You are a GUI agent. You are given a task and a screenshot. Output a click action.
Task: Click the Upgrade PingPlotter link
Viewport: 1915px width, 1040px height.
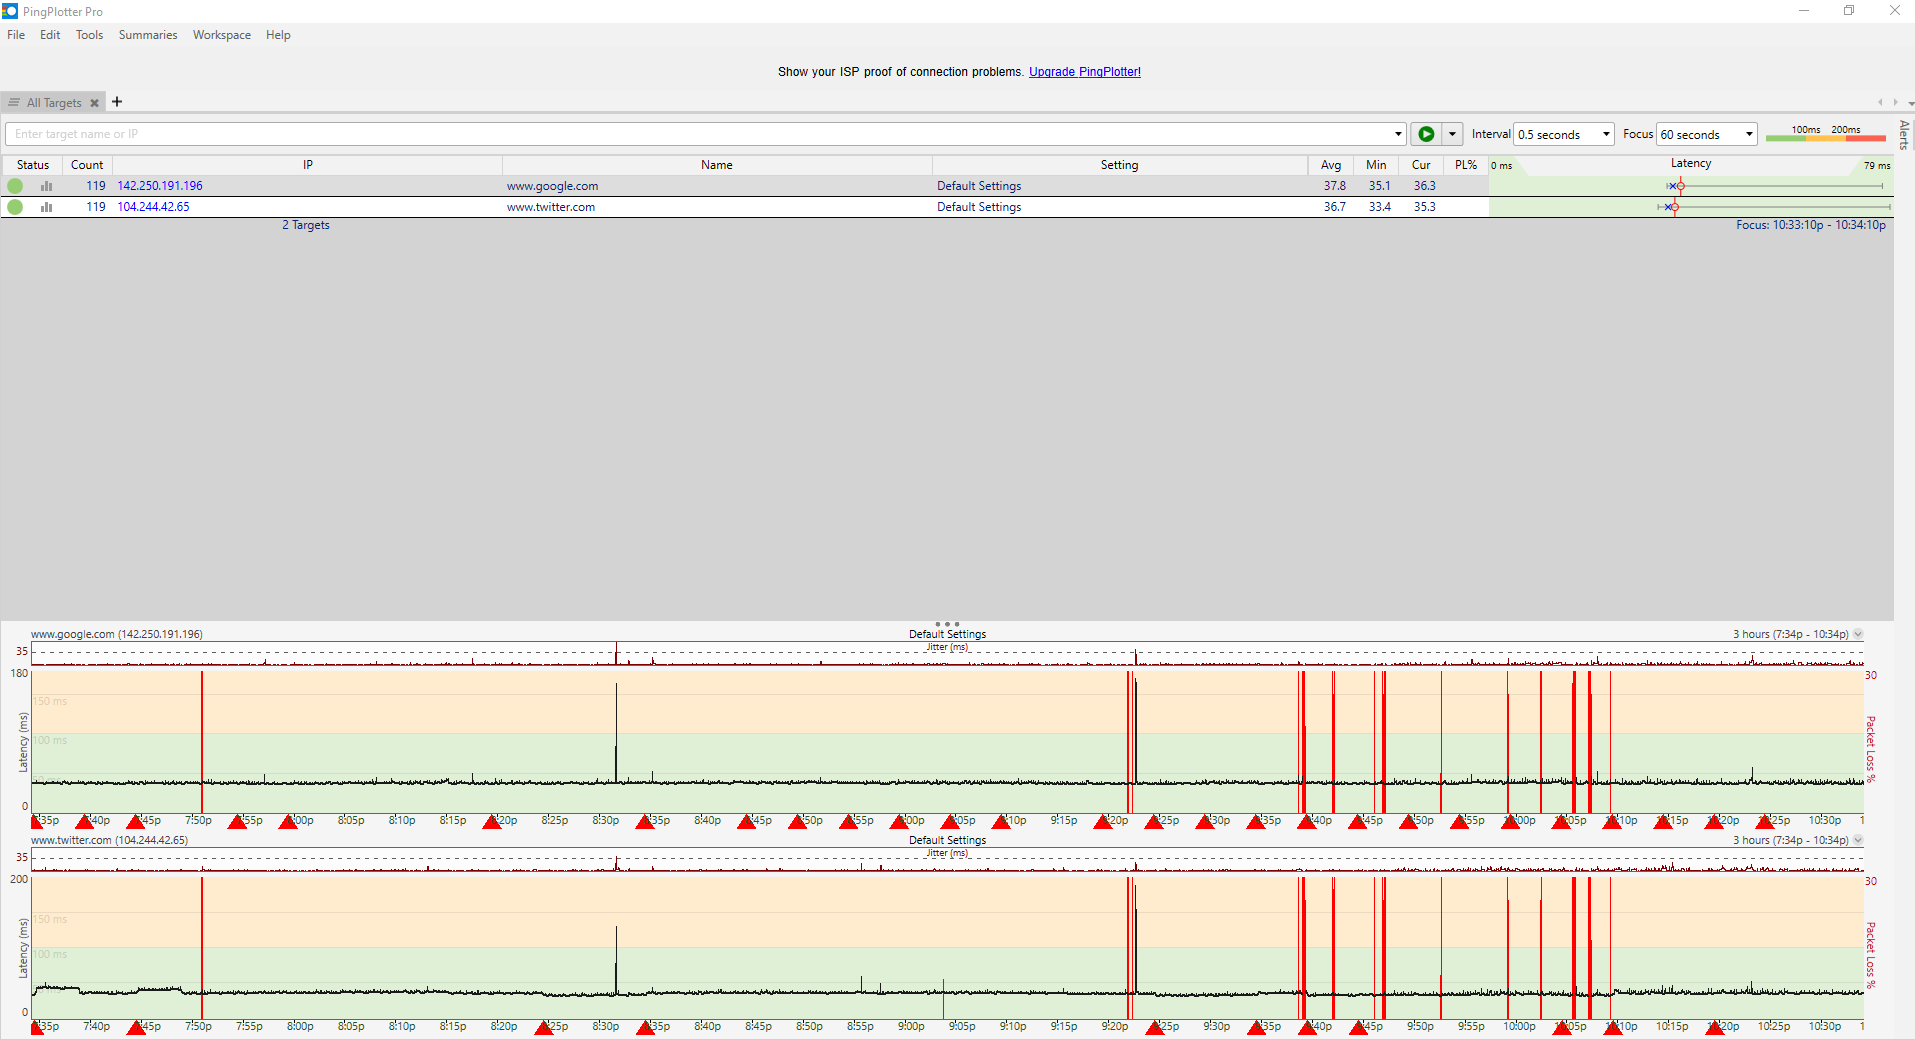tap(1084, 72)
